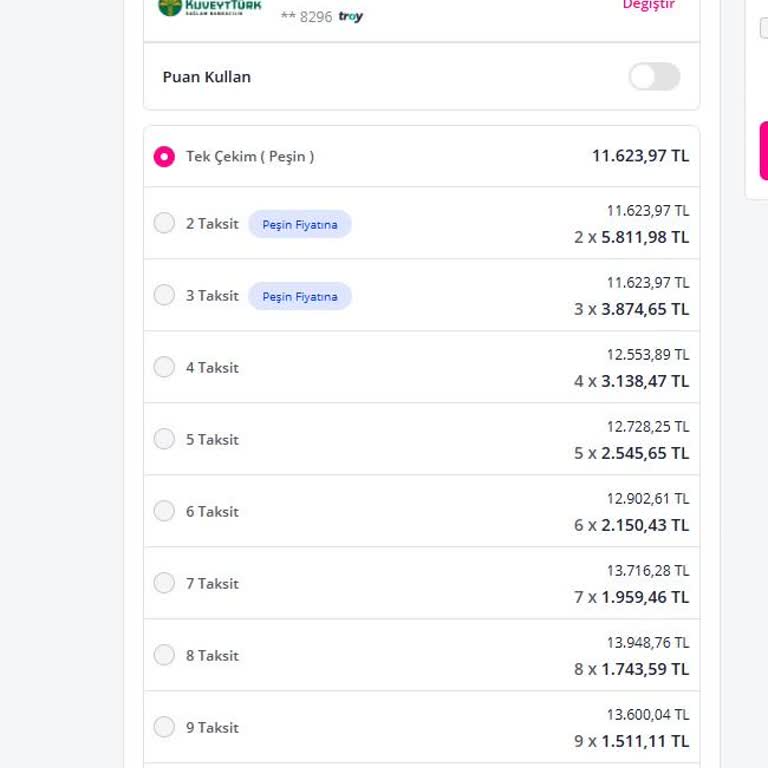Click the Peşin Fiyatına badge on 2 Taksit
The width and height of the screenshot is (768, 768).
click(x=300, y=224)
